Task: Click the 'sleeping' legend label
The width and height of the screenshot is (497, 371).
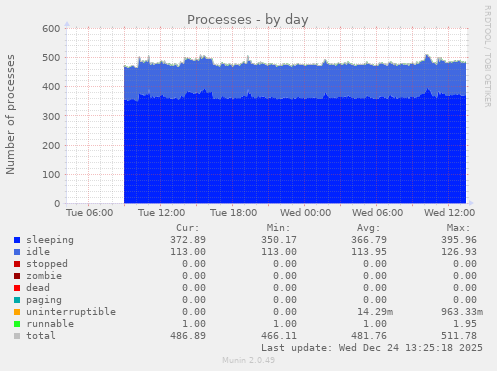Action: [50, 240]
